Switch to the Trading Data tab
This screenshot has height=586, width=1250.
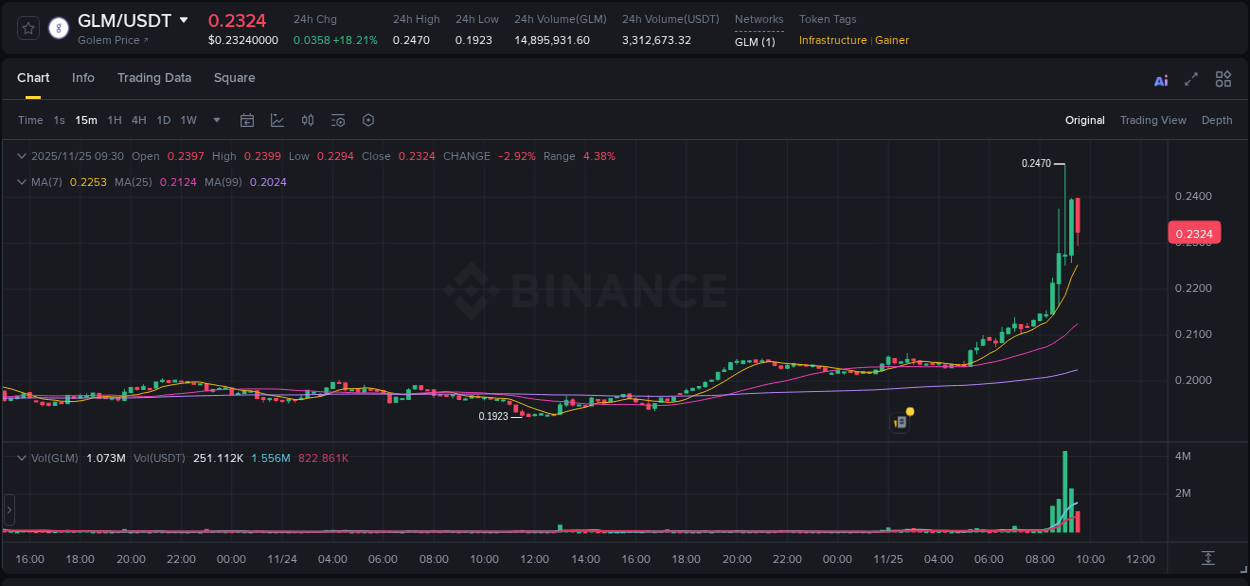click(x=154, y=78)
